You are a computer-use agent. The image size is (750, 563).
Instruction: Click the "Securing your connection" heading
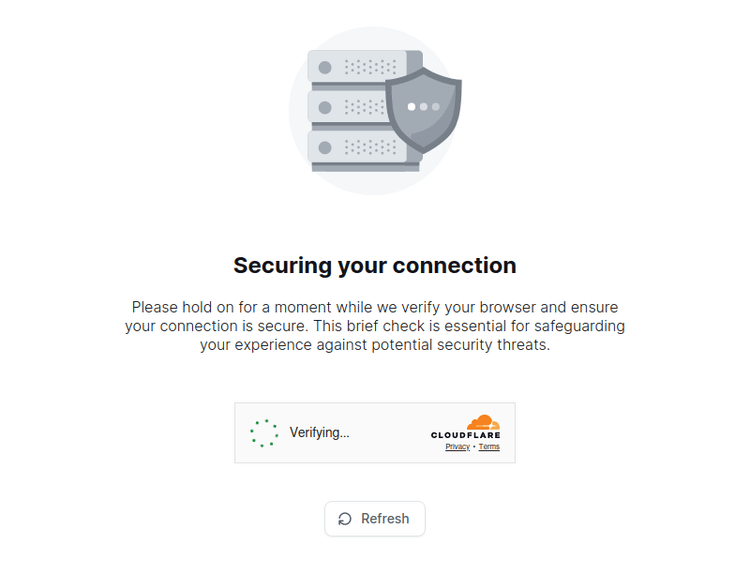click(x=375, y=265)
